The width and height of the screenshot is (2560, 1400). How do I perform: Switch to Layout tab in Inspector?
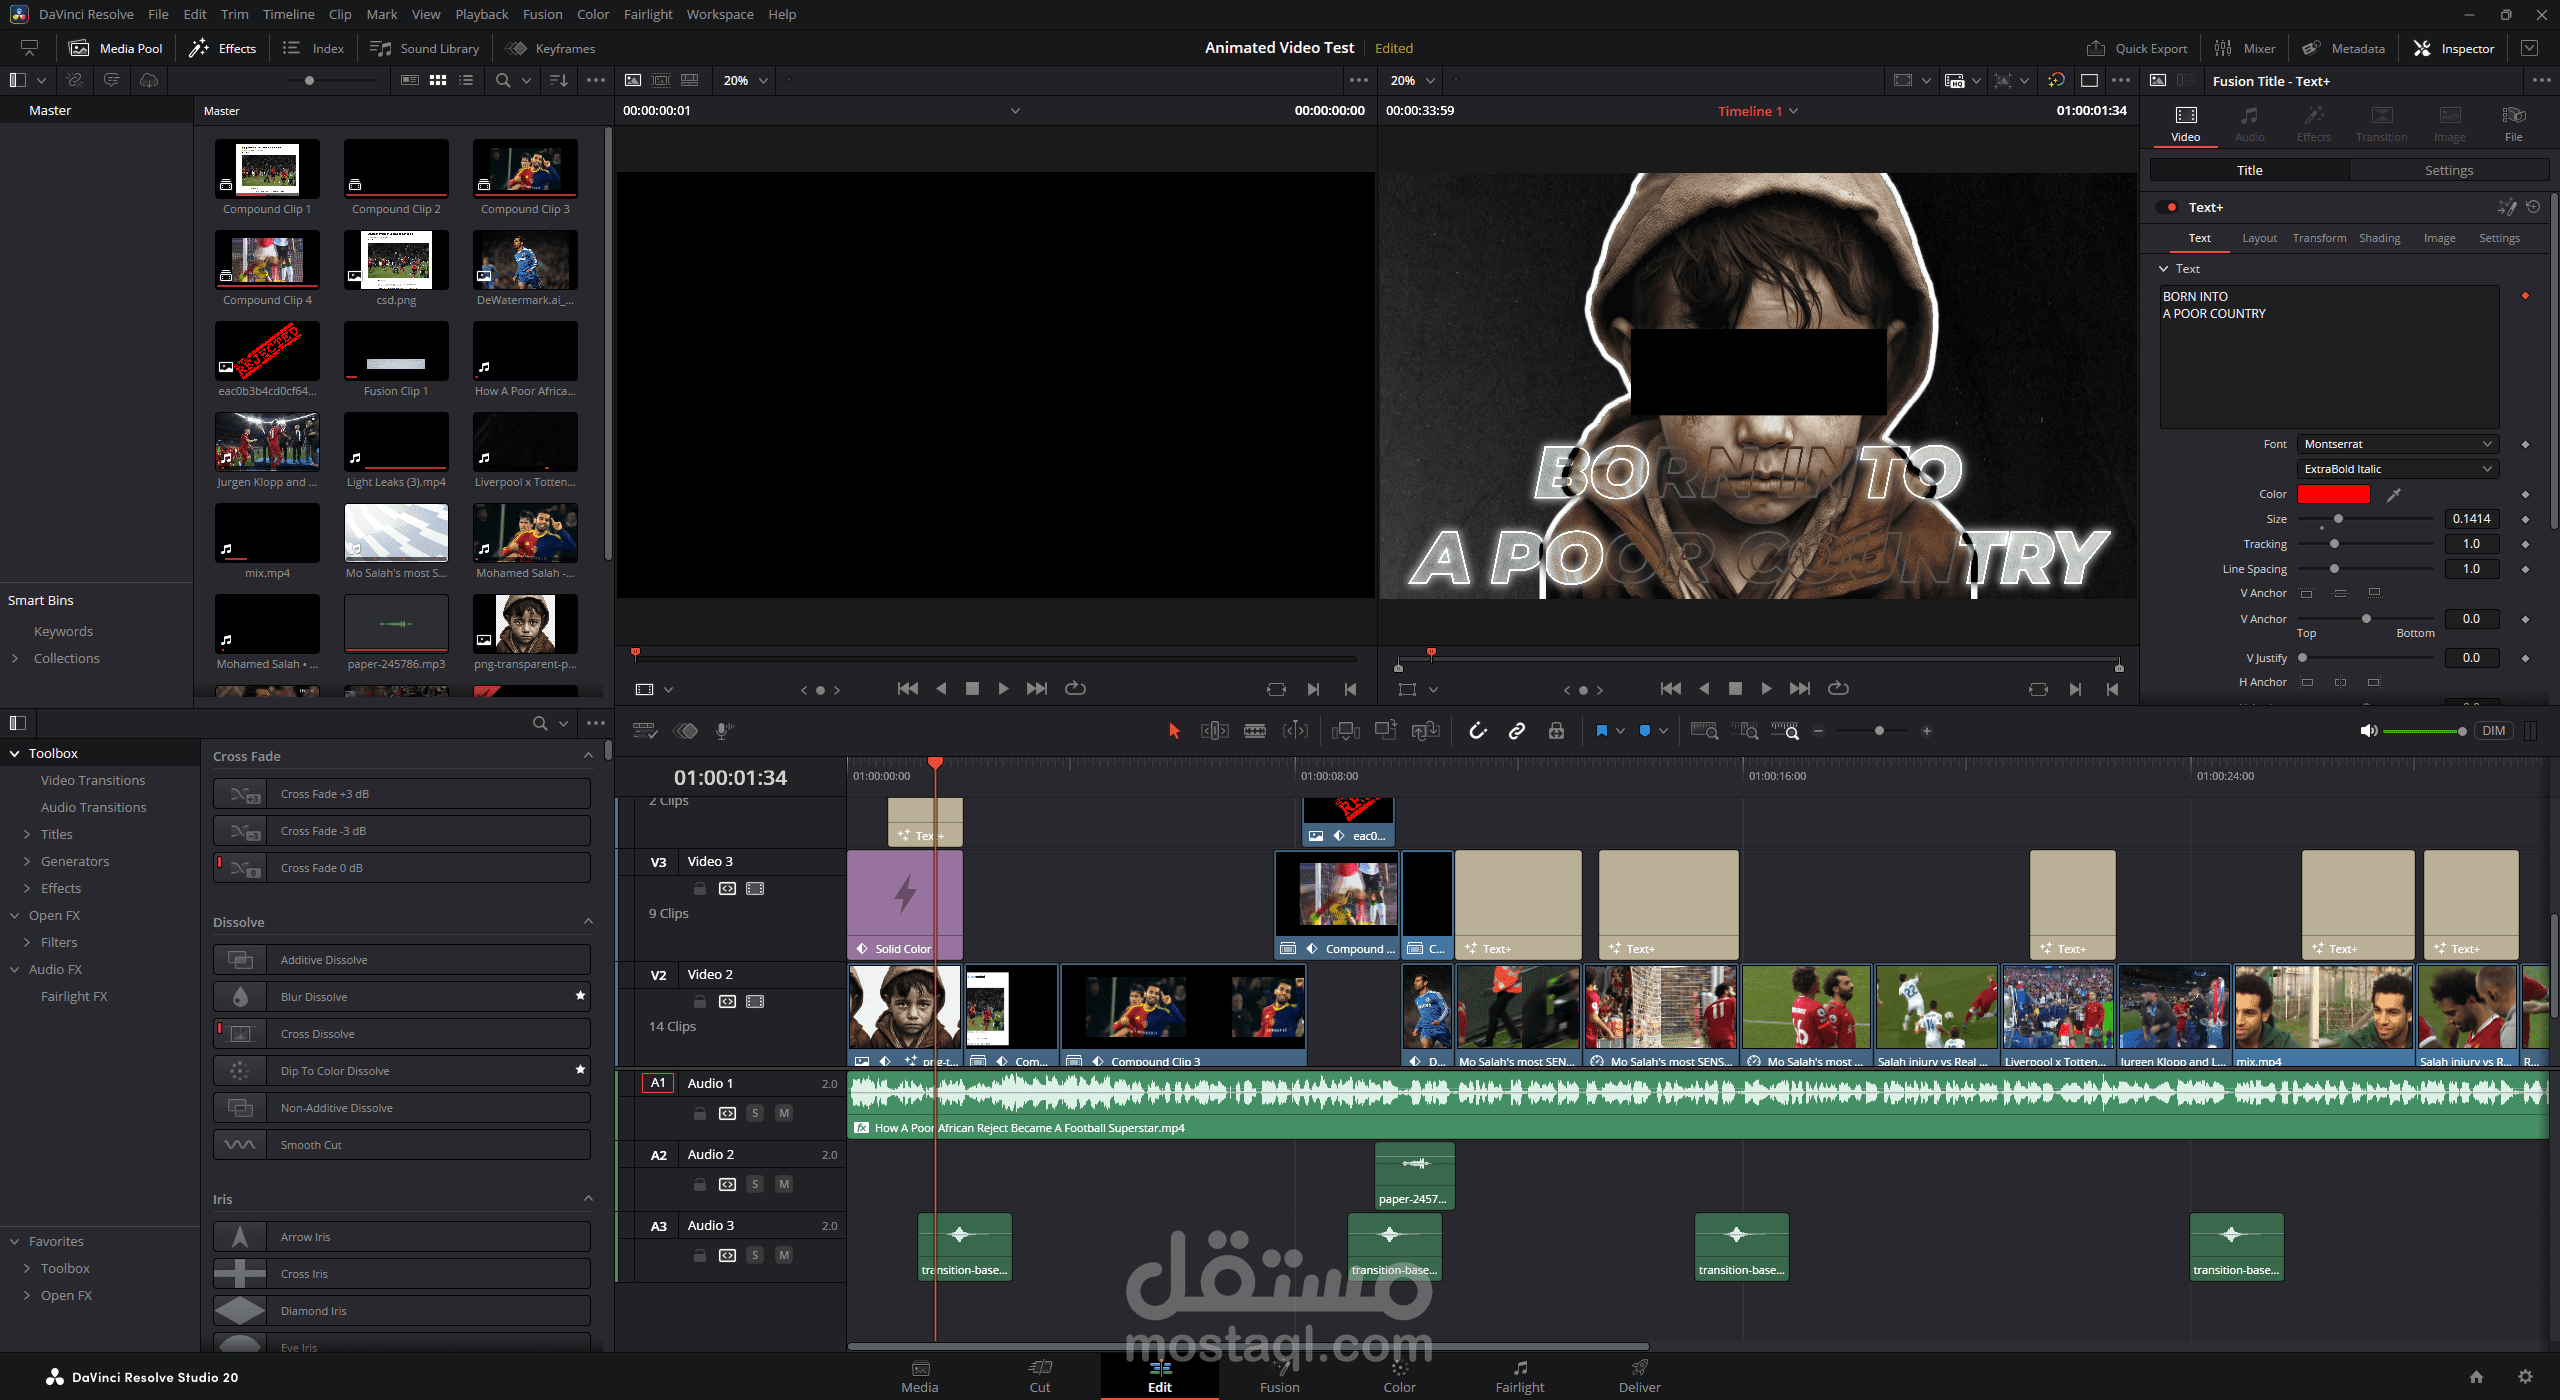2259,238
